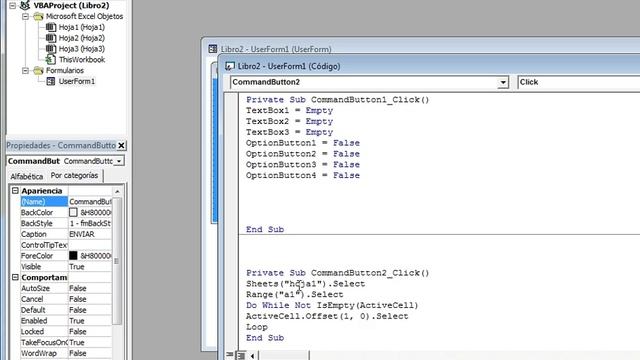The height and width of the screenshot is (360, 640).
Task: Click the ThisWorkbook icon
Action: 51,60
